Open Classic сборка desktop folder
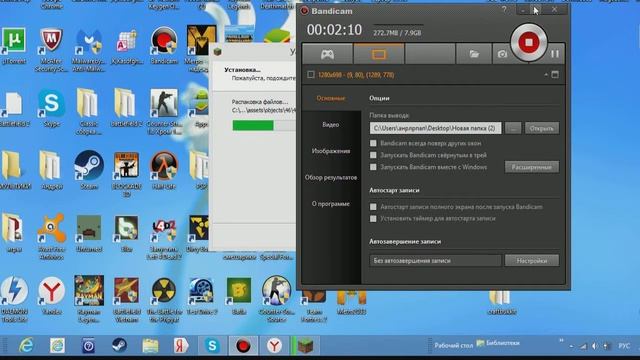 point(89,110)
